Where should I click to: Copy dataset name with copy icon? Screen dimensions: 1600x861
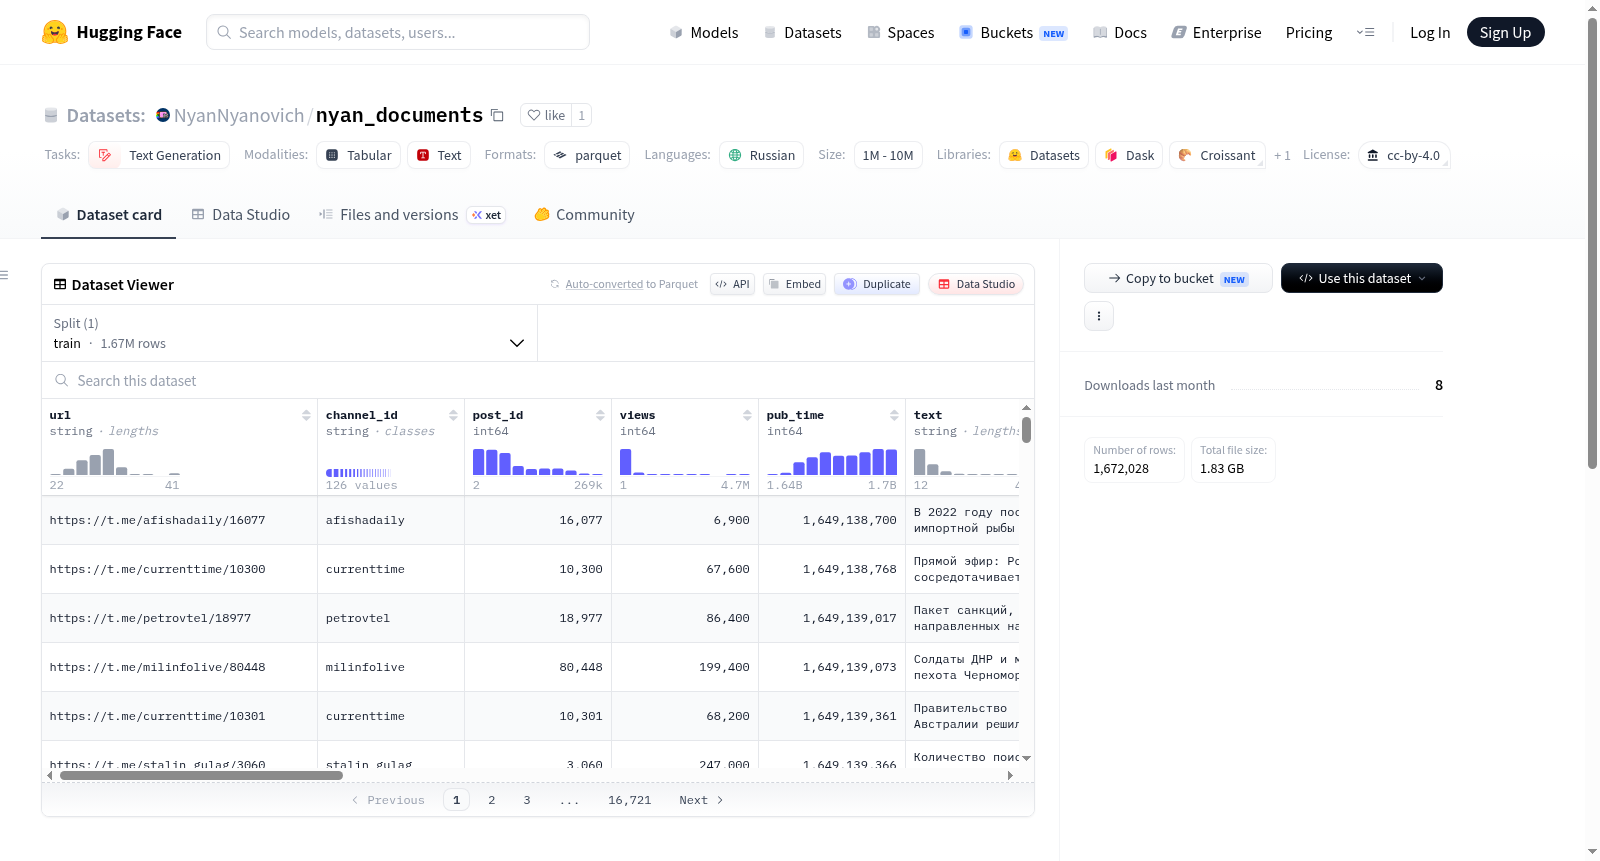[497, 115]
